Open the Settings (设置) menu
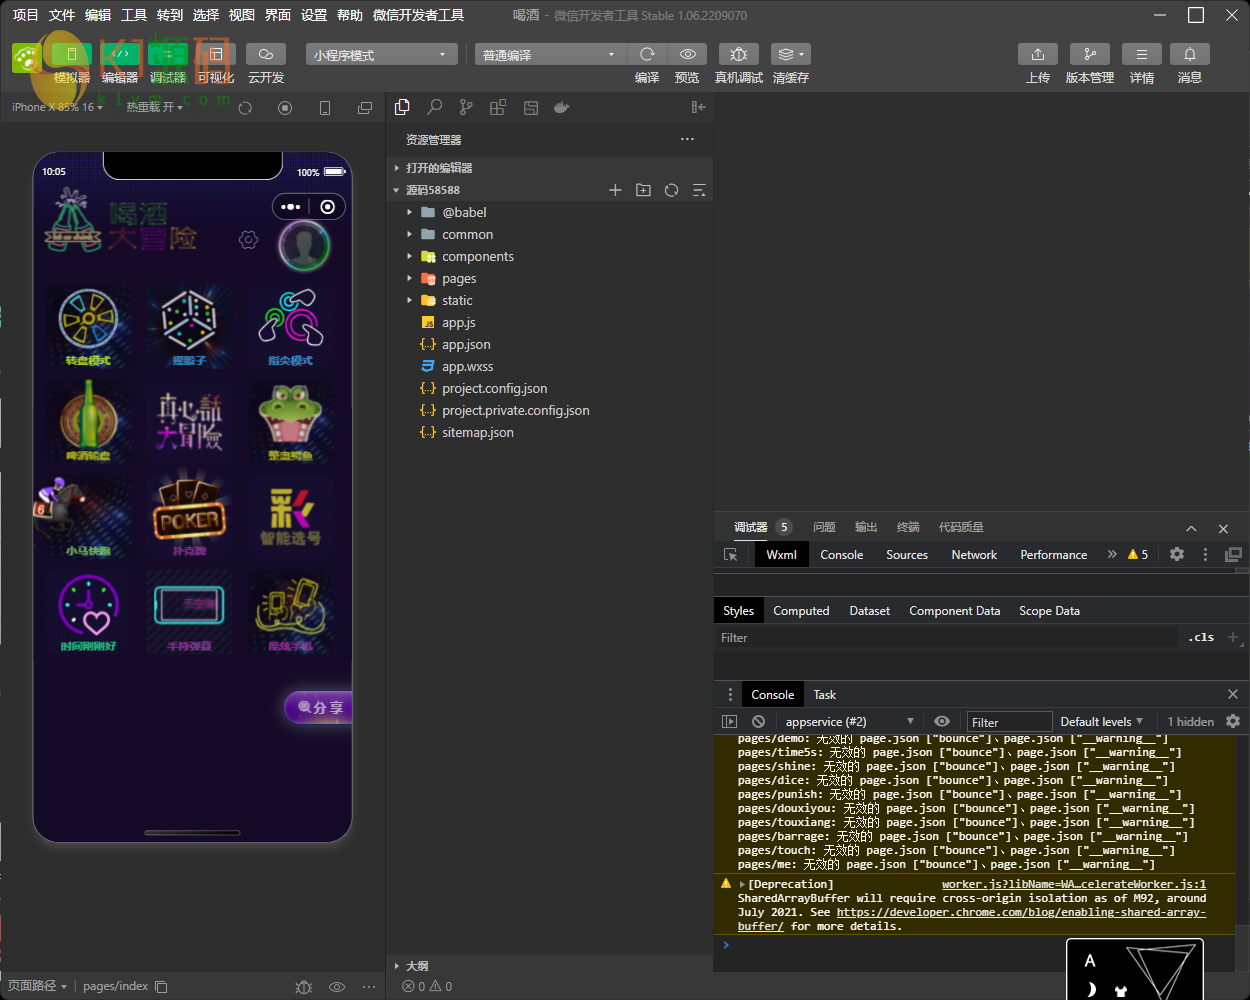The height and width of the screenshot is (1000, 1250). tap(314, 15)
